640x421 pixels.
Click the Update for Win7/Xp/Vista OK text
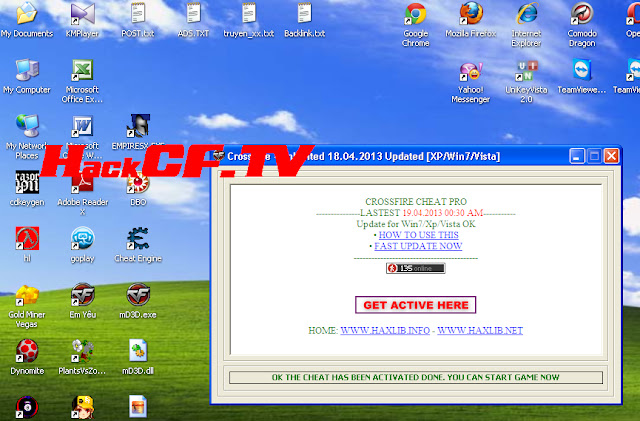click(x=416, y=224)
